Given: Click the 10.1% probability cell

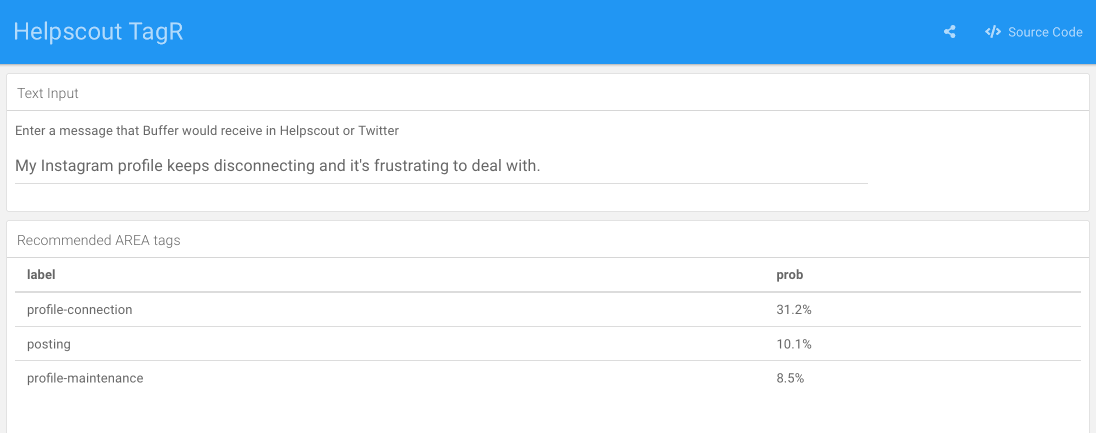Looking at the screenshot, I should (x=794, y=344).
